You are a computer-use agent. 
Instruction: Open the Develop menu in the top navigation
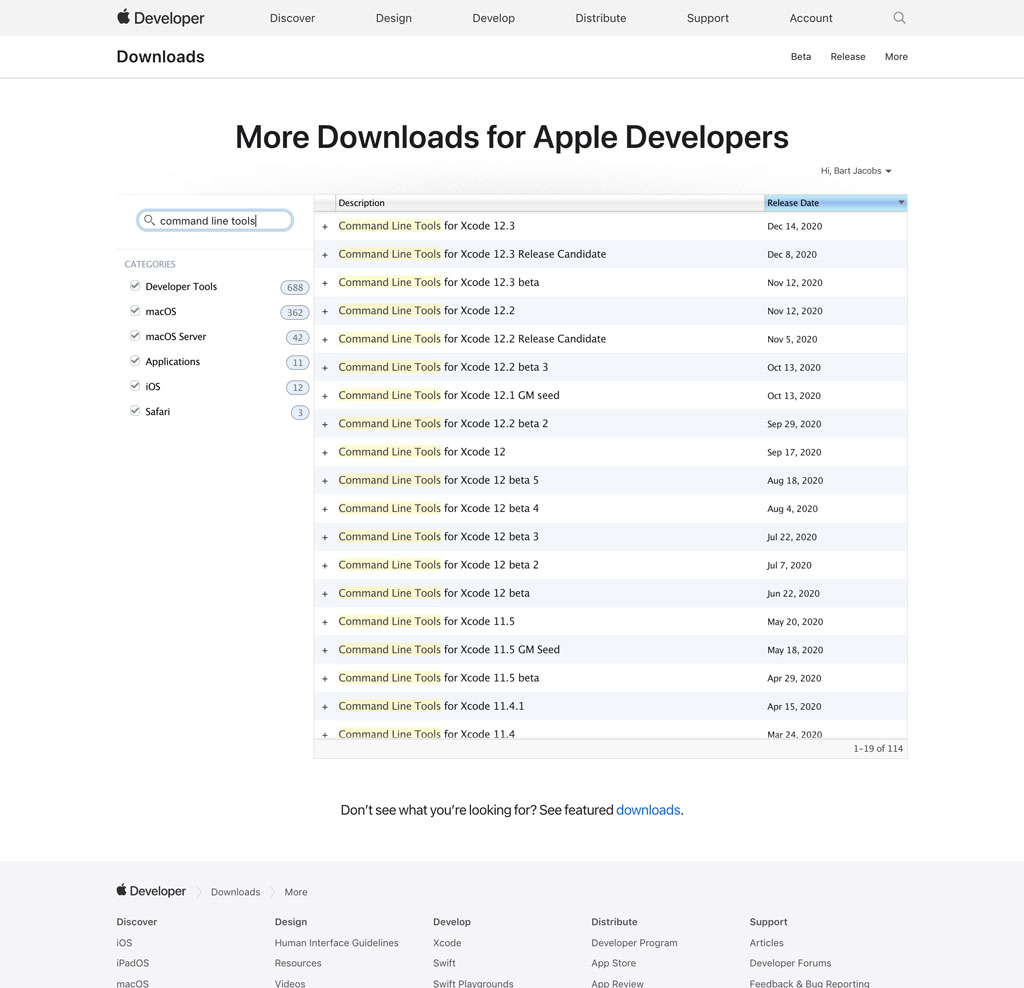coord(493,17)
